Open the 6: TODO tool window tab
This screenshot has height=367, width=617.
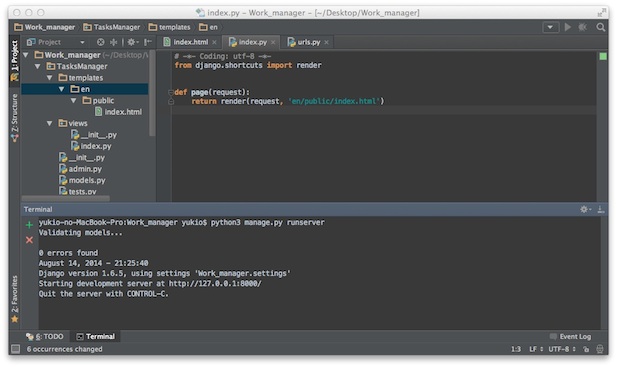tap(45, 337)
